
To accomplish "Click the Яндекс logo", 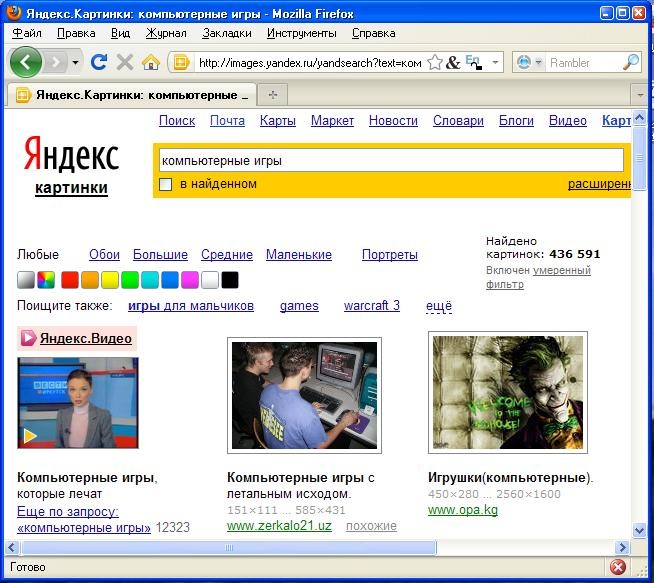I will (x=71, y=155).
